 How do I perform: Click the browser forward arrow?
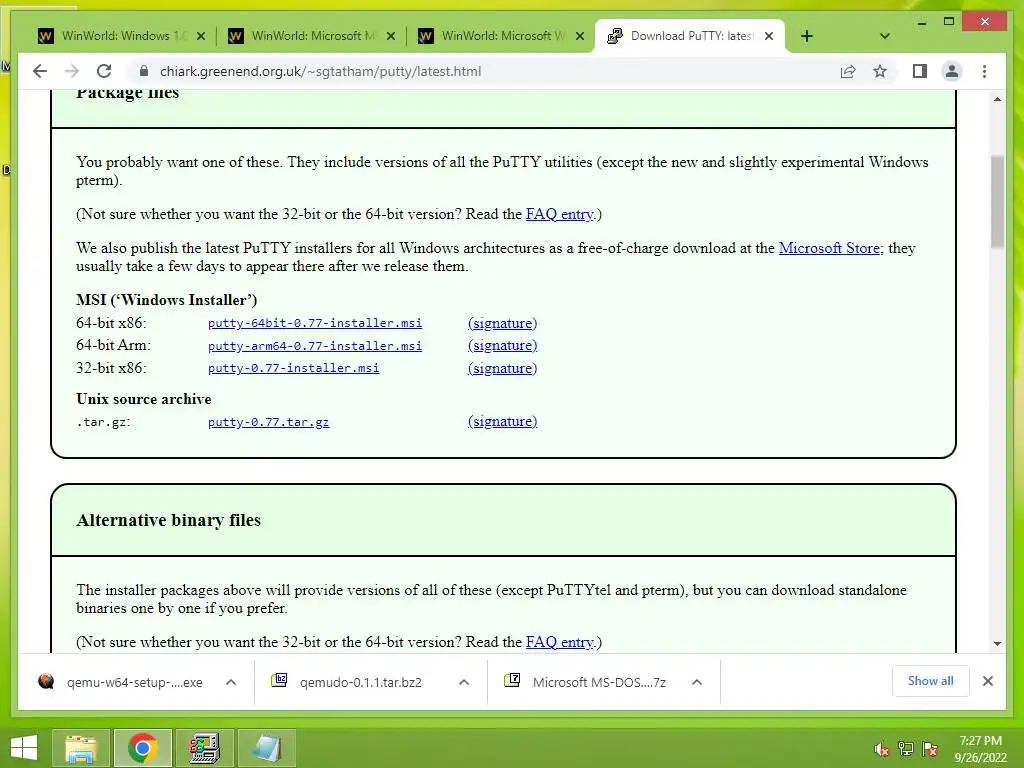72,71
